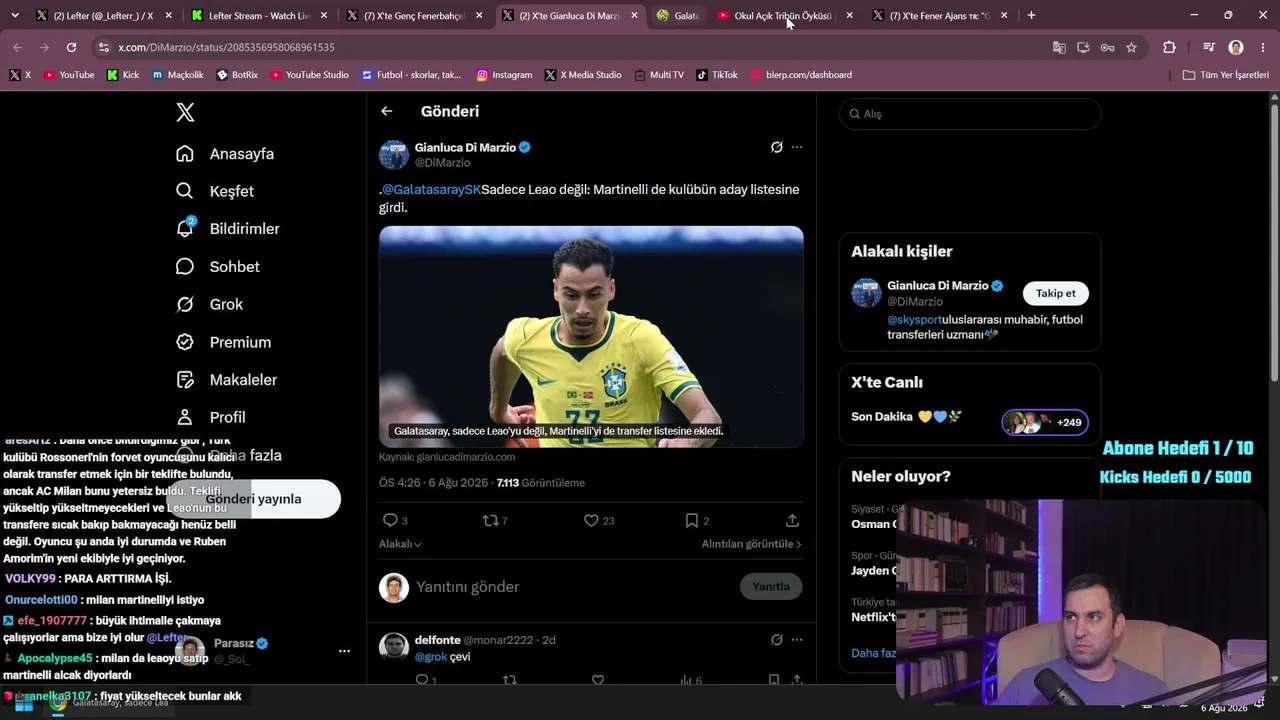Click the Chrome taskbar icon

(58, 703)
